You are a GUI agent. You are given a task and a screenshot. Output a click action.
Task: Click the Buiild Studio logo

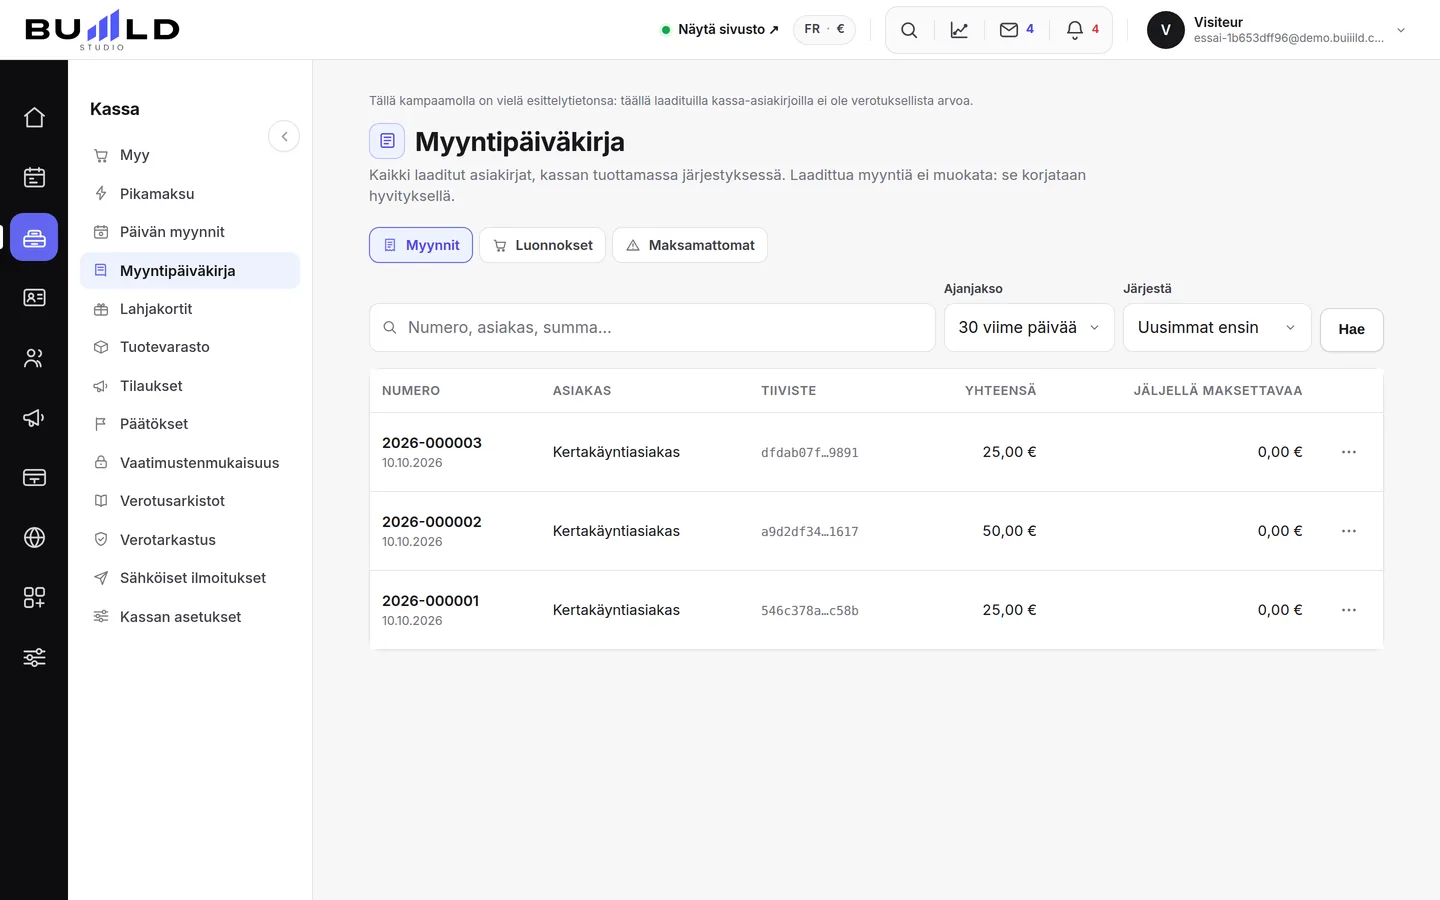point(102,30)
